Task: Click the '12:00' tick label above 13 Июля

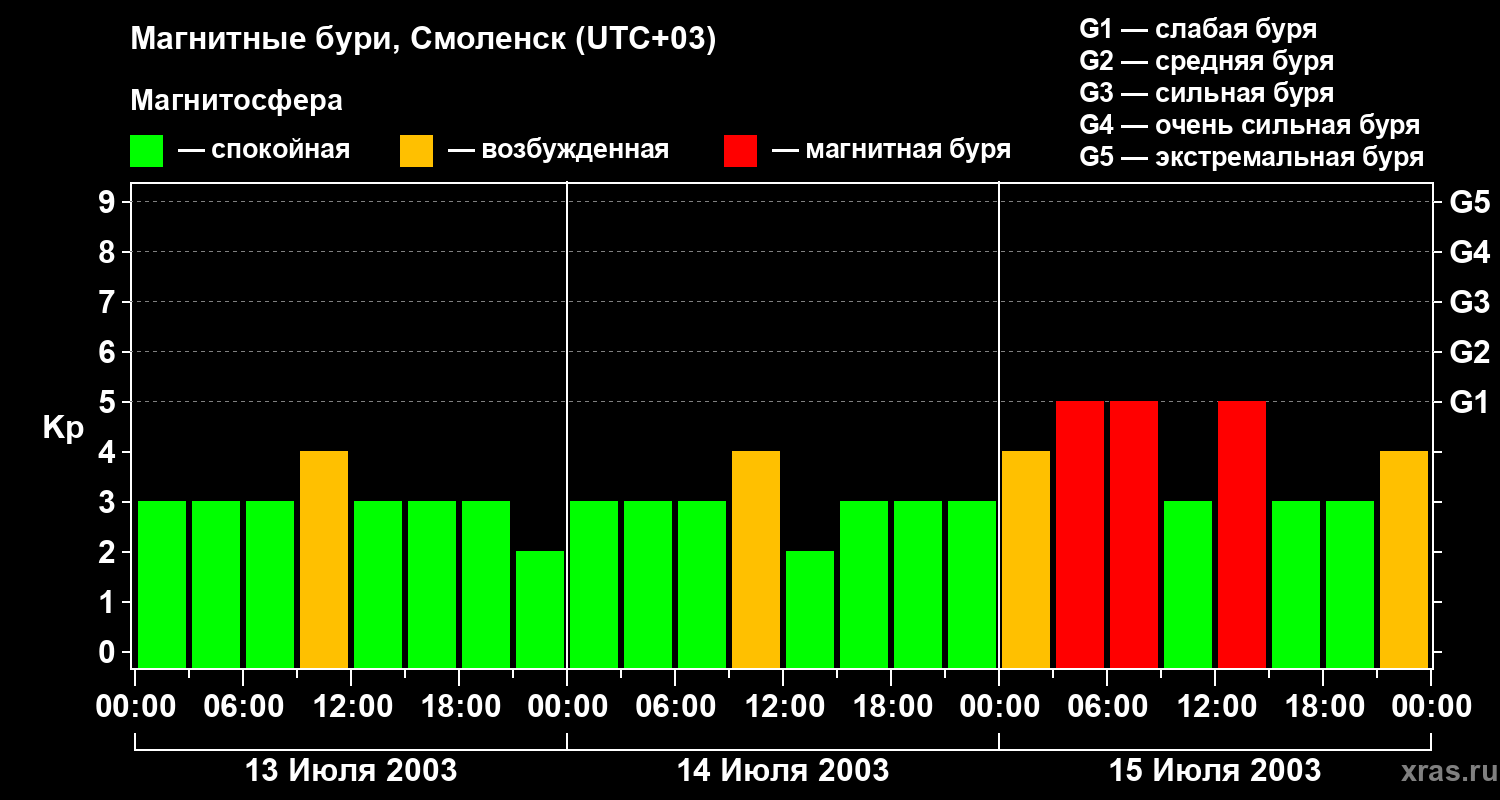Action: coord(351,707)
